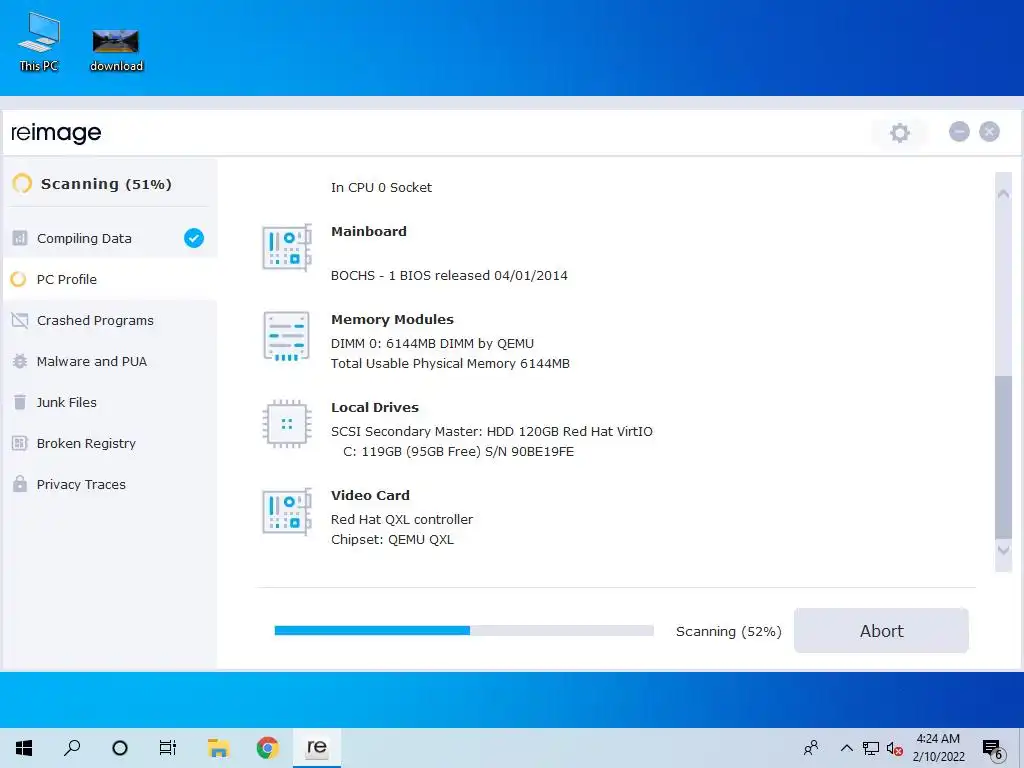Click the network status tray icon
This screenshot has height=768, width=1024.
click(x=871, y=748)
